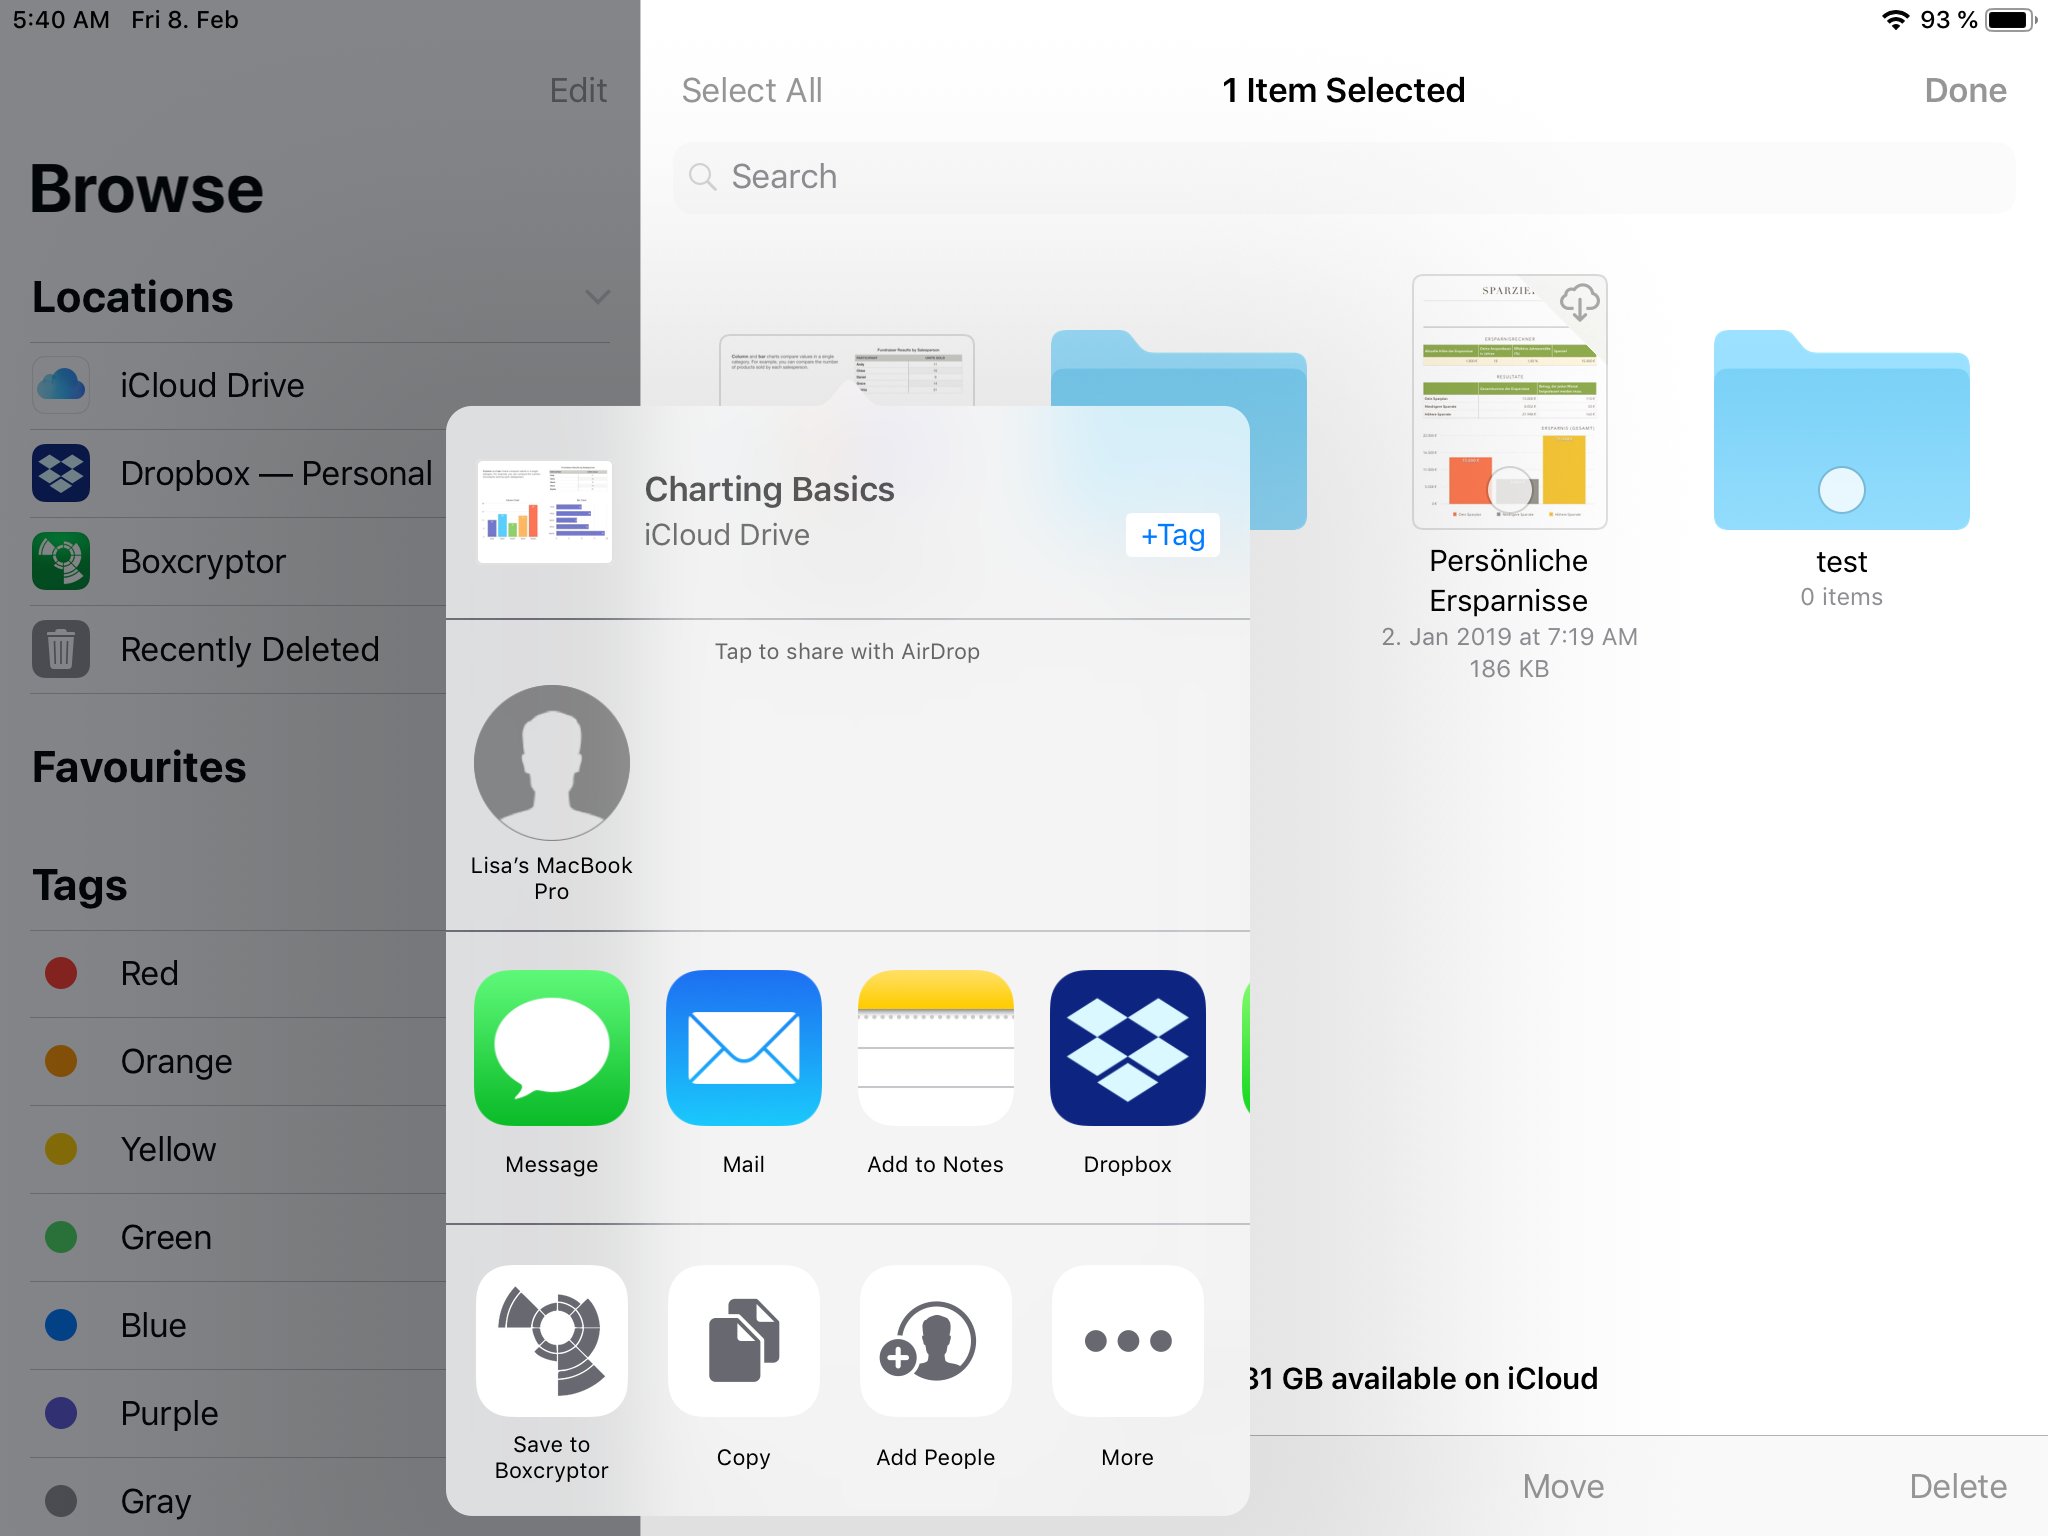Tap Charting Basics file thumbnail
The width and height of the screenshot is (2048, 1536).
tap(545, 511)
